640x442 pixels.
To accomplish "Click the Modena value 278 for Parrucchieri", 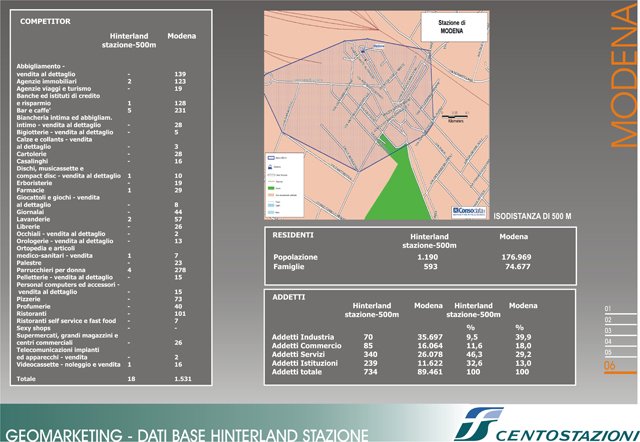I will 180,270.
